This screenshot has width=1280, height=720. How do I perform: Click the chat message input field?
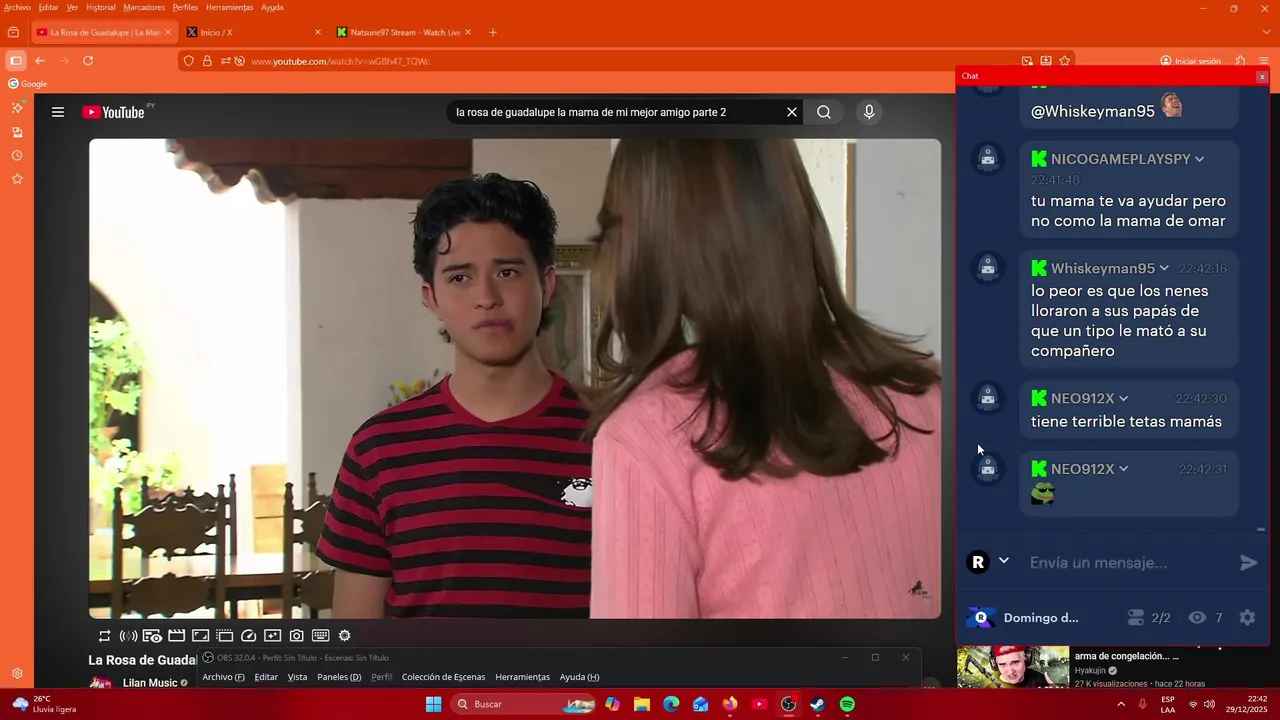pyautogui.click(x=1128, y=562)
